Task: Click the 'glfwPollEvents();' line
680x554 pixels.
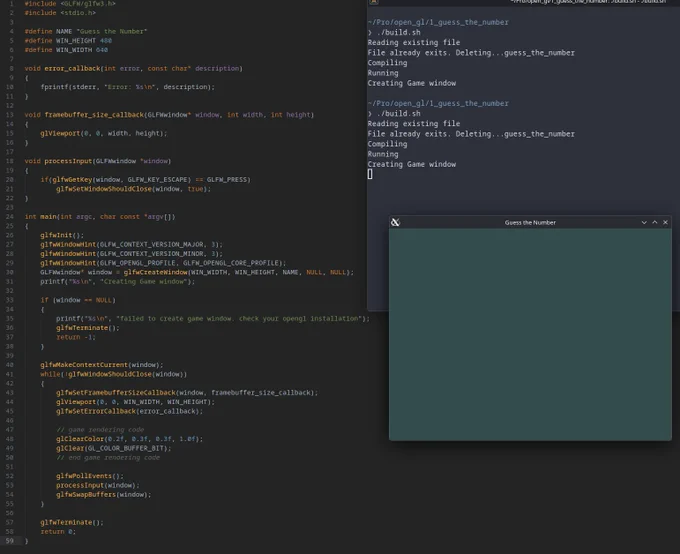Action: click(x=90, y=476)
